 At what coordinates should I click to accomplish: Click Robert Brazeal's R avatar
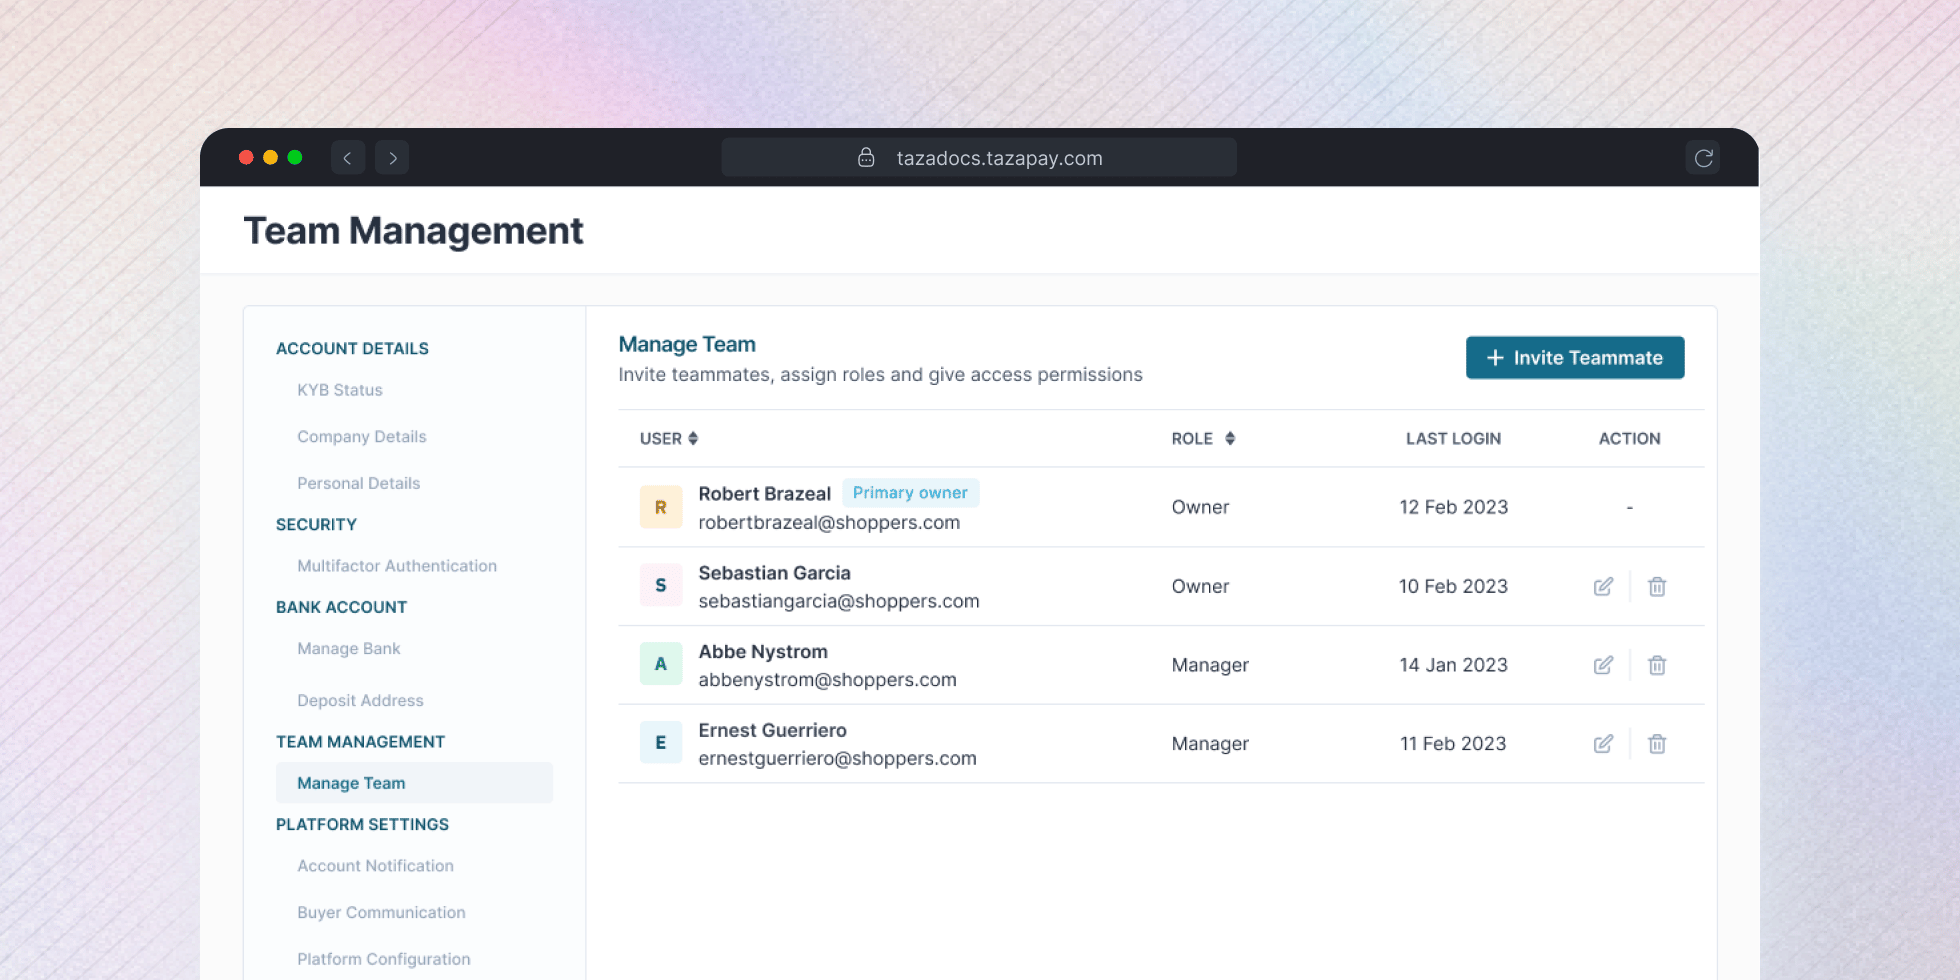pos(661,507)
